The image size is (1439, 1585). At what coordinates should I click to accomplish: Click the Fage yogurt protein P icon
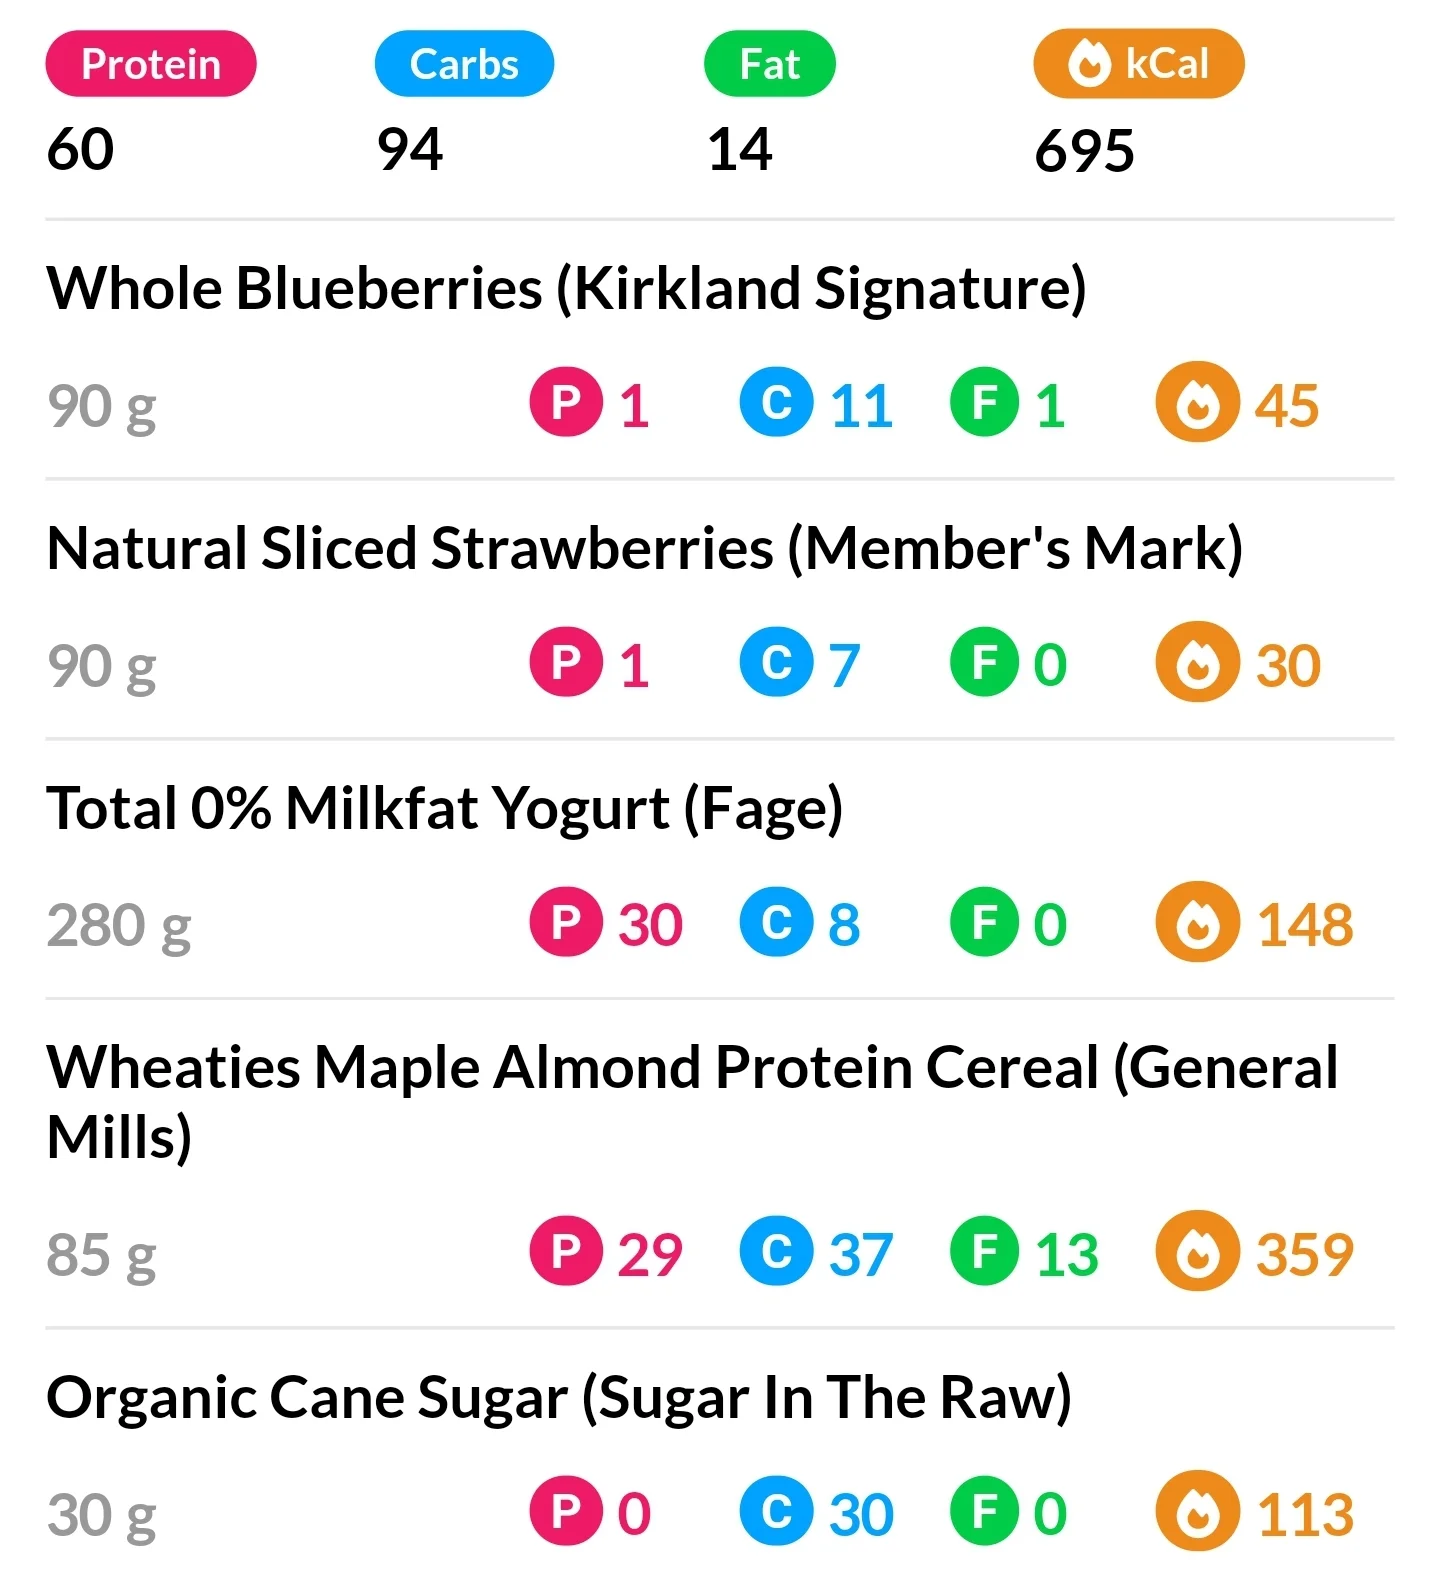pos(566,923)
